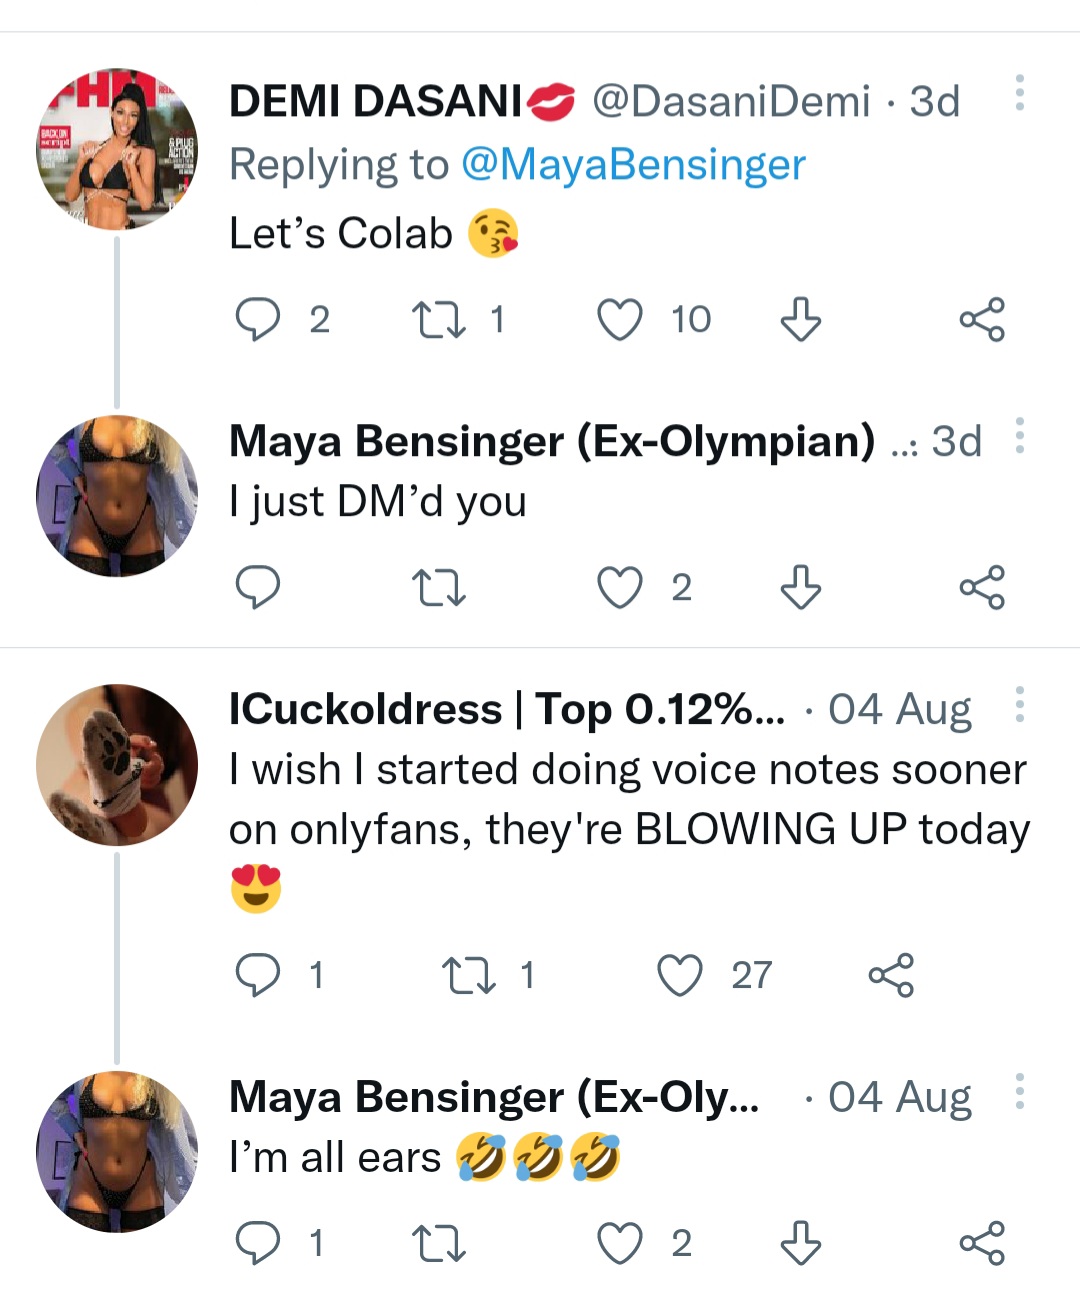Like the voice notes tweet
The height and width of the screenshot is (1297, 1080).
(x=680, y=975)
